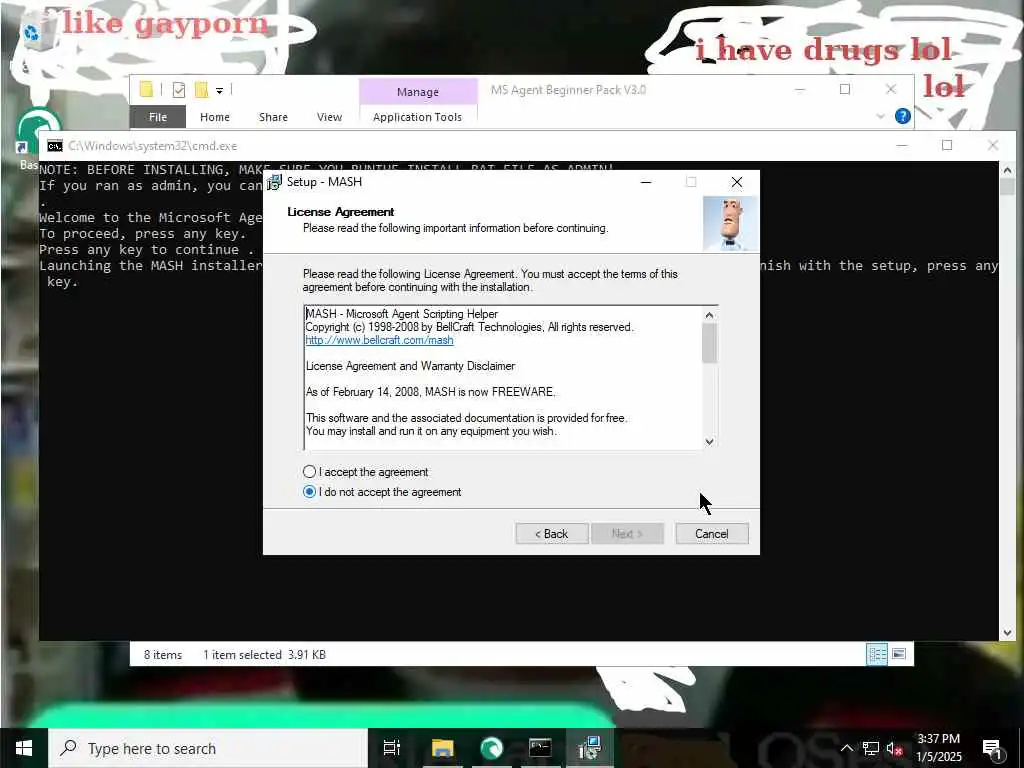This screenshot has width=1024, height=768.
Task: Click the license agreement scrollbar thumb
Action: [x=710, y=343]
